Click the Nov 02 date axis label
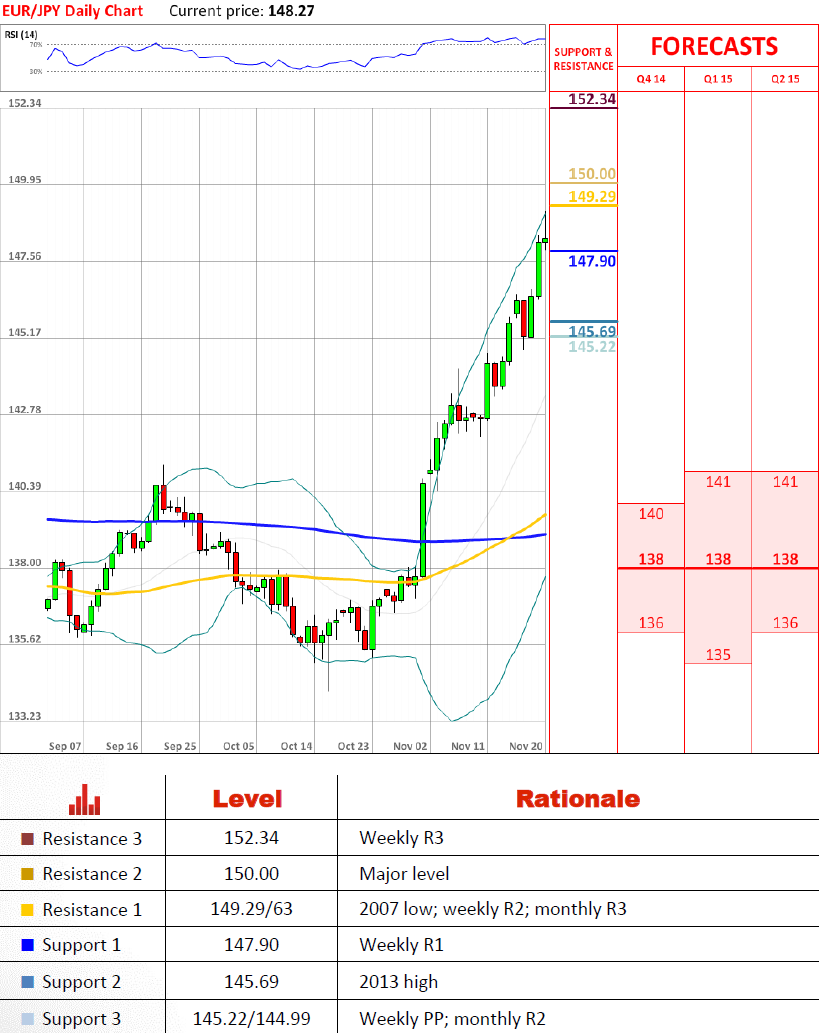Image resolution: width=819 pixels, height=1033 pixels. coord(410,746)
